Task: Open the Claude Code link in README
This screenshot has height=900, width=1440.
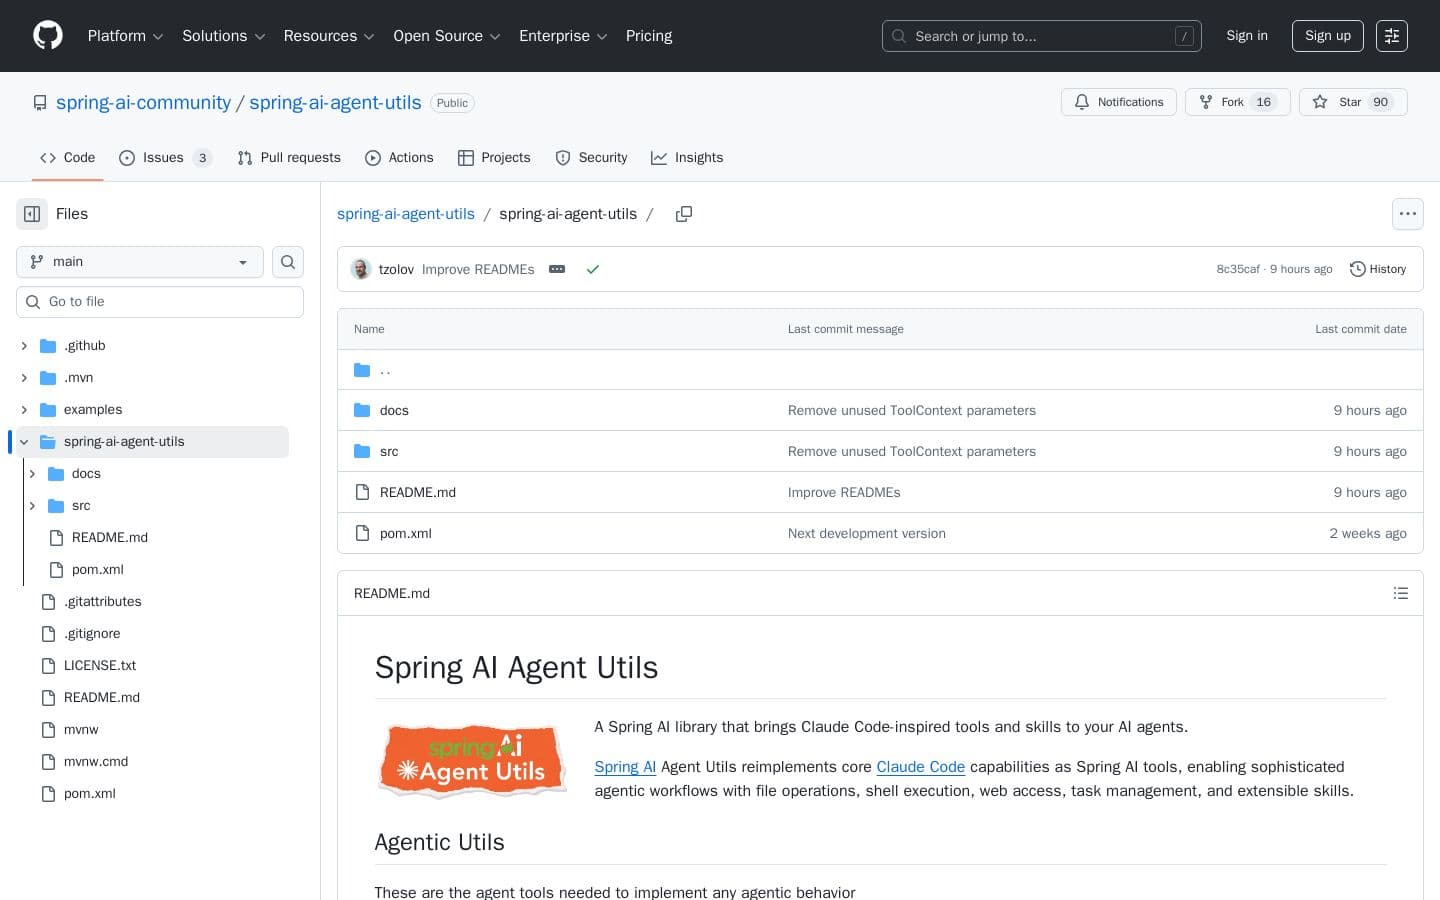Action: coord(920,767)
